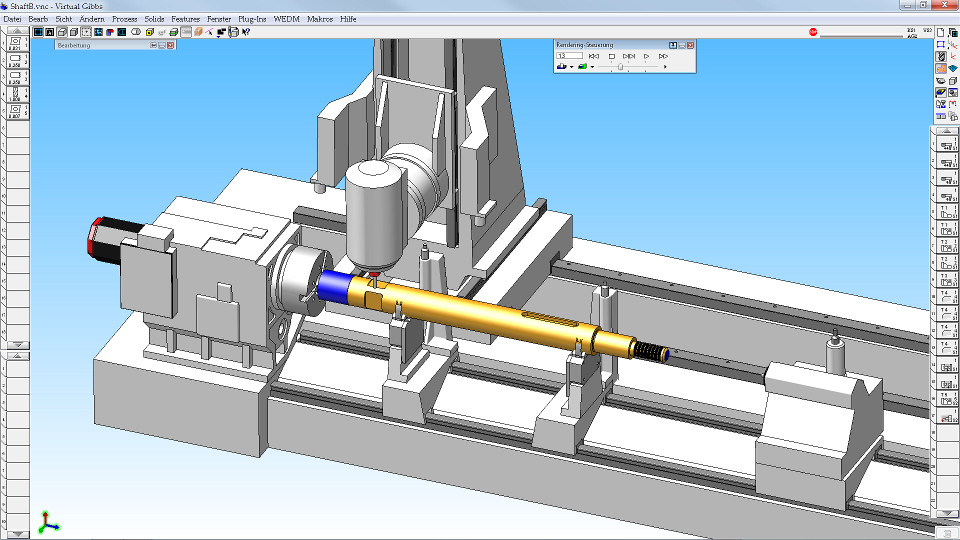This screenshot has width=960, height=540.
Task: Click the red stop icon in top toolbar
Action: click(x=813, y=32)
